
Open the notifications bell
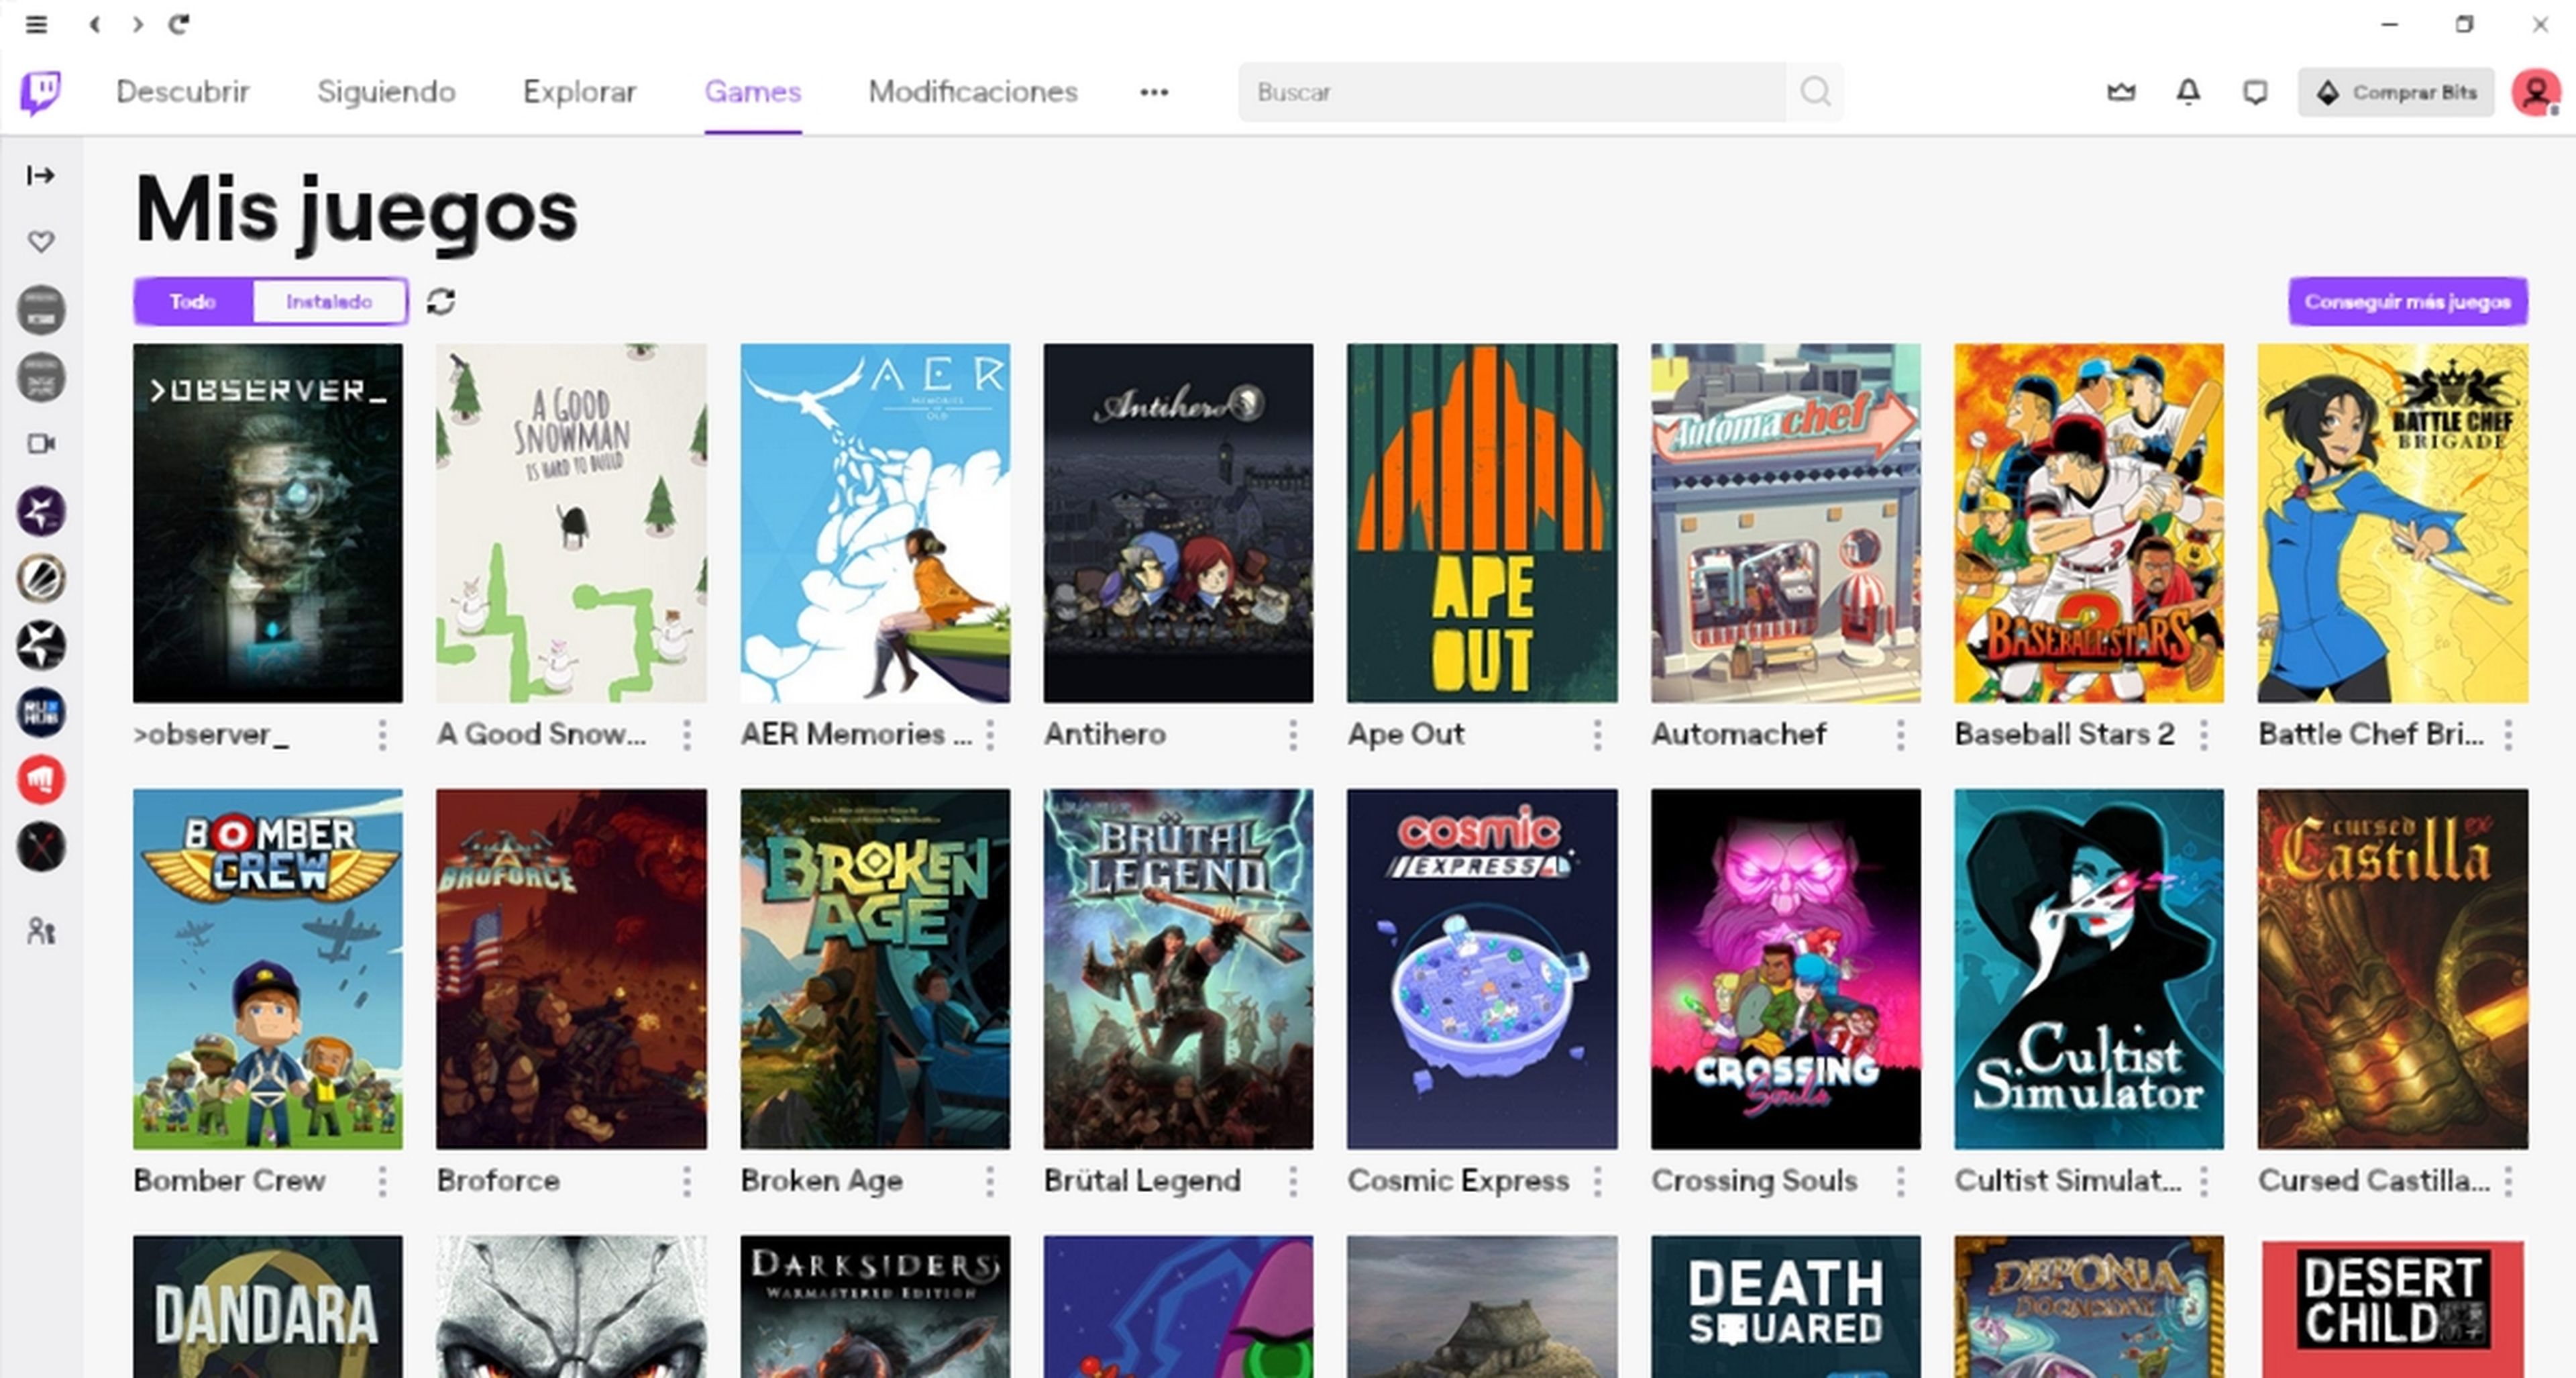(2188, 92)
